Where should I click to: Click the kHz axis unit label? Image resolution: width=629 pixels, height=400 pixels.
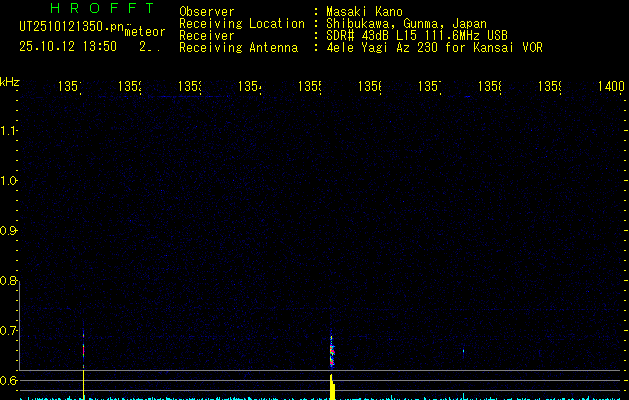click(10, 81)
